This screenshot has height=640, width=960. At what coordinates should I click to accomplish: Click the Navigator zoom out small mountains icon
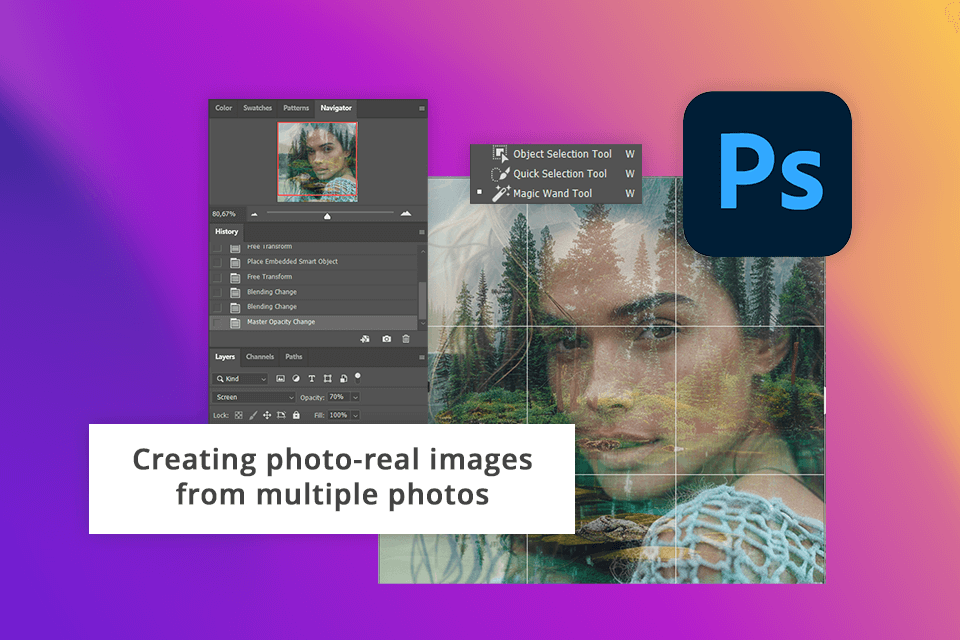(254, 214)
